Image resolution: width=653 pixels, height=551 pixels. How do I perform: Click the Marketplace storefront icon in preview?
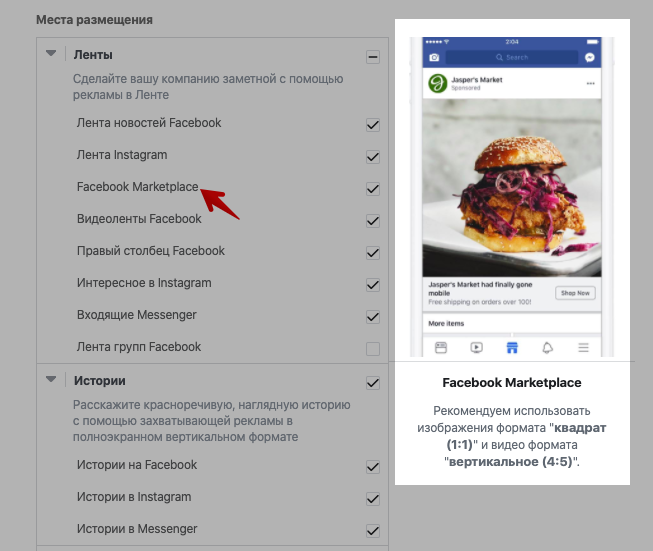click(x=512, y=347)
